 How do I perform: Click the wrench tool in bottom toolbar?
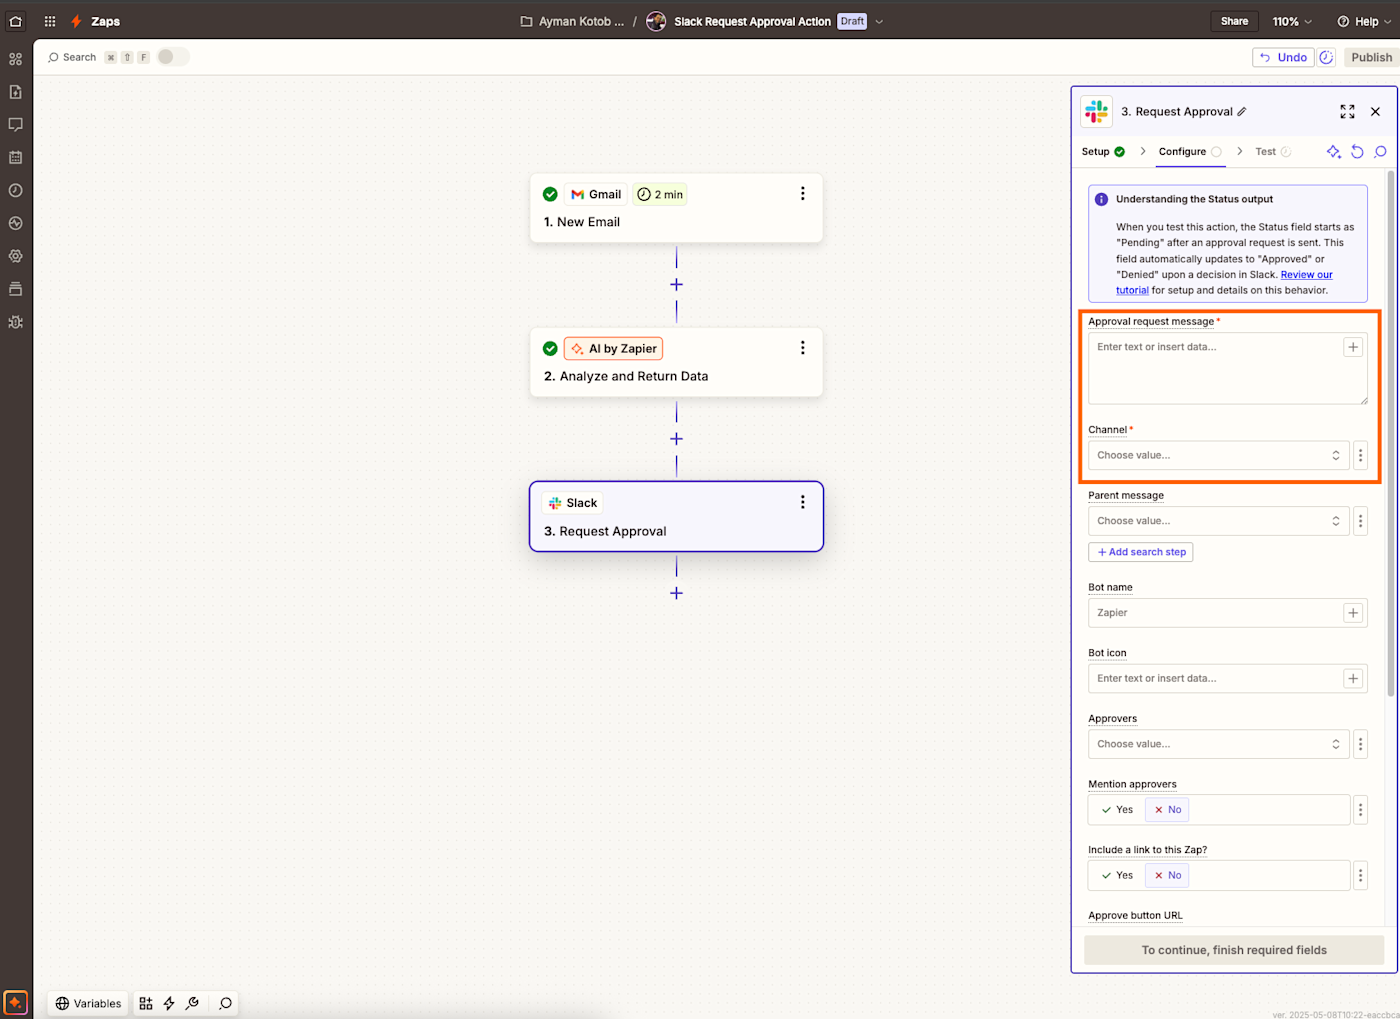pos(193,1003)
